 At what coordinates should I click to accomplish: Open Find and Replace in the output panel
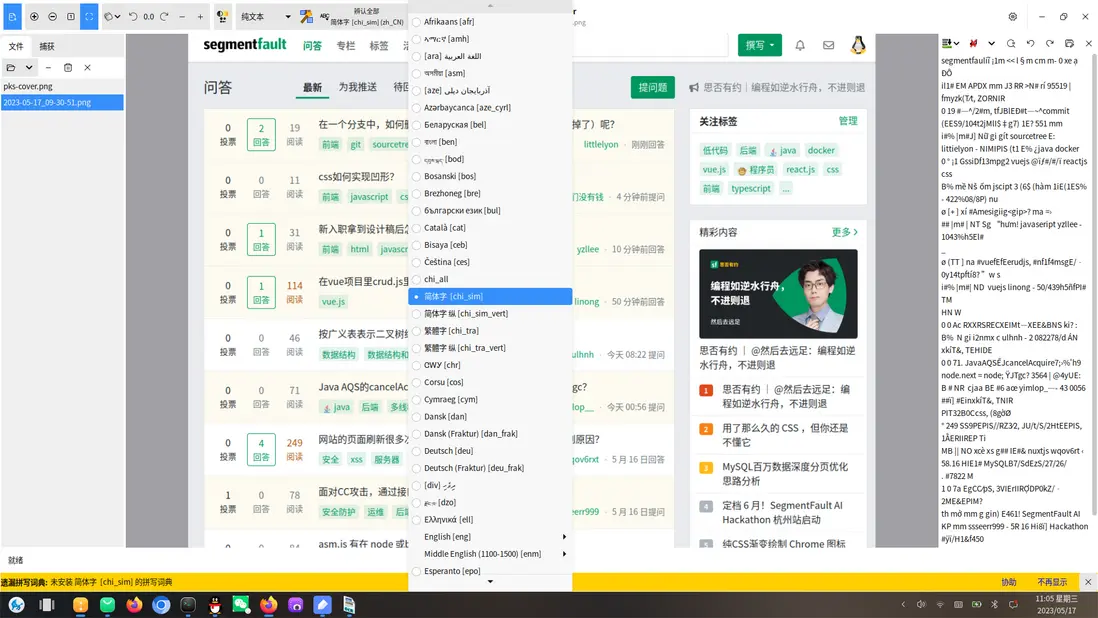tap(1010, 43)
